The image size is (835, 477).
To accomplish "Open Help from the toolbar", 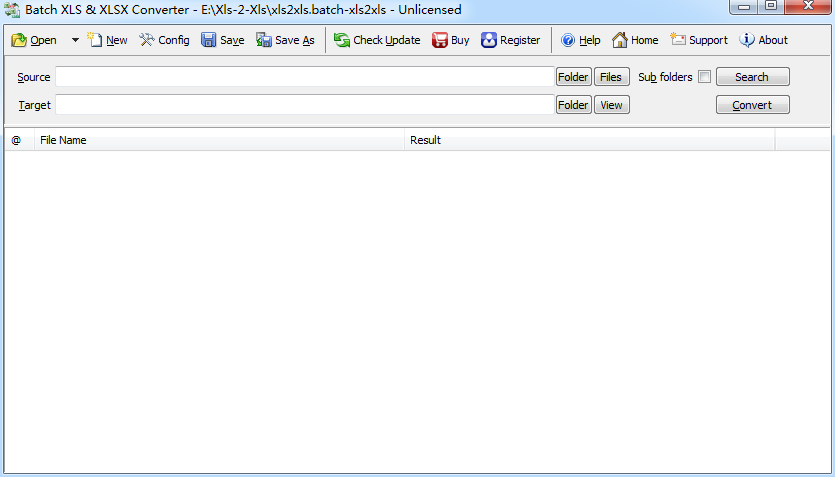I will coord(580,40).
